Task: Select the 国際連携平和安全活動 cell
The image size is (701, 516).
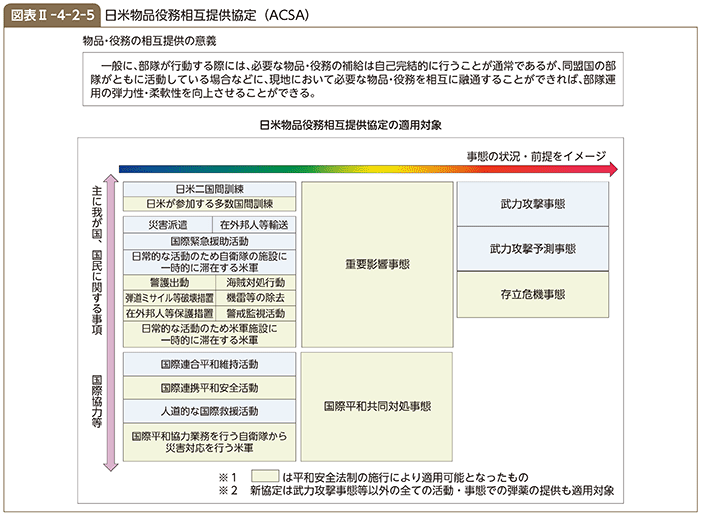Action: pos(209,388)
